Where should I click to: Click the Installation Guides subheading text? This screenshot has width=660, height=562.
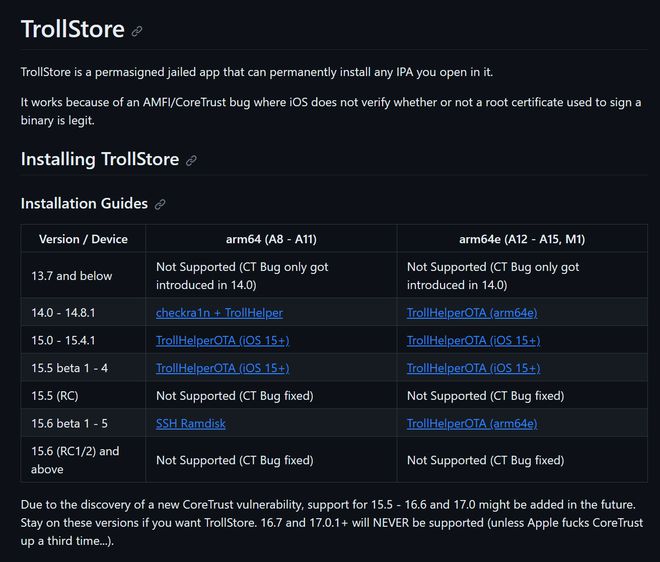[84, 204]
